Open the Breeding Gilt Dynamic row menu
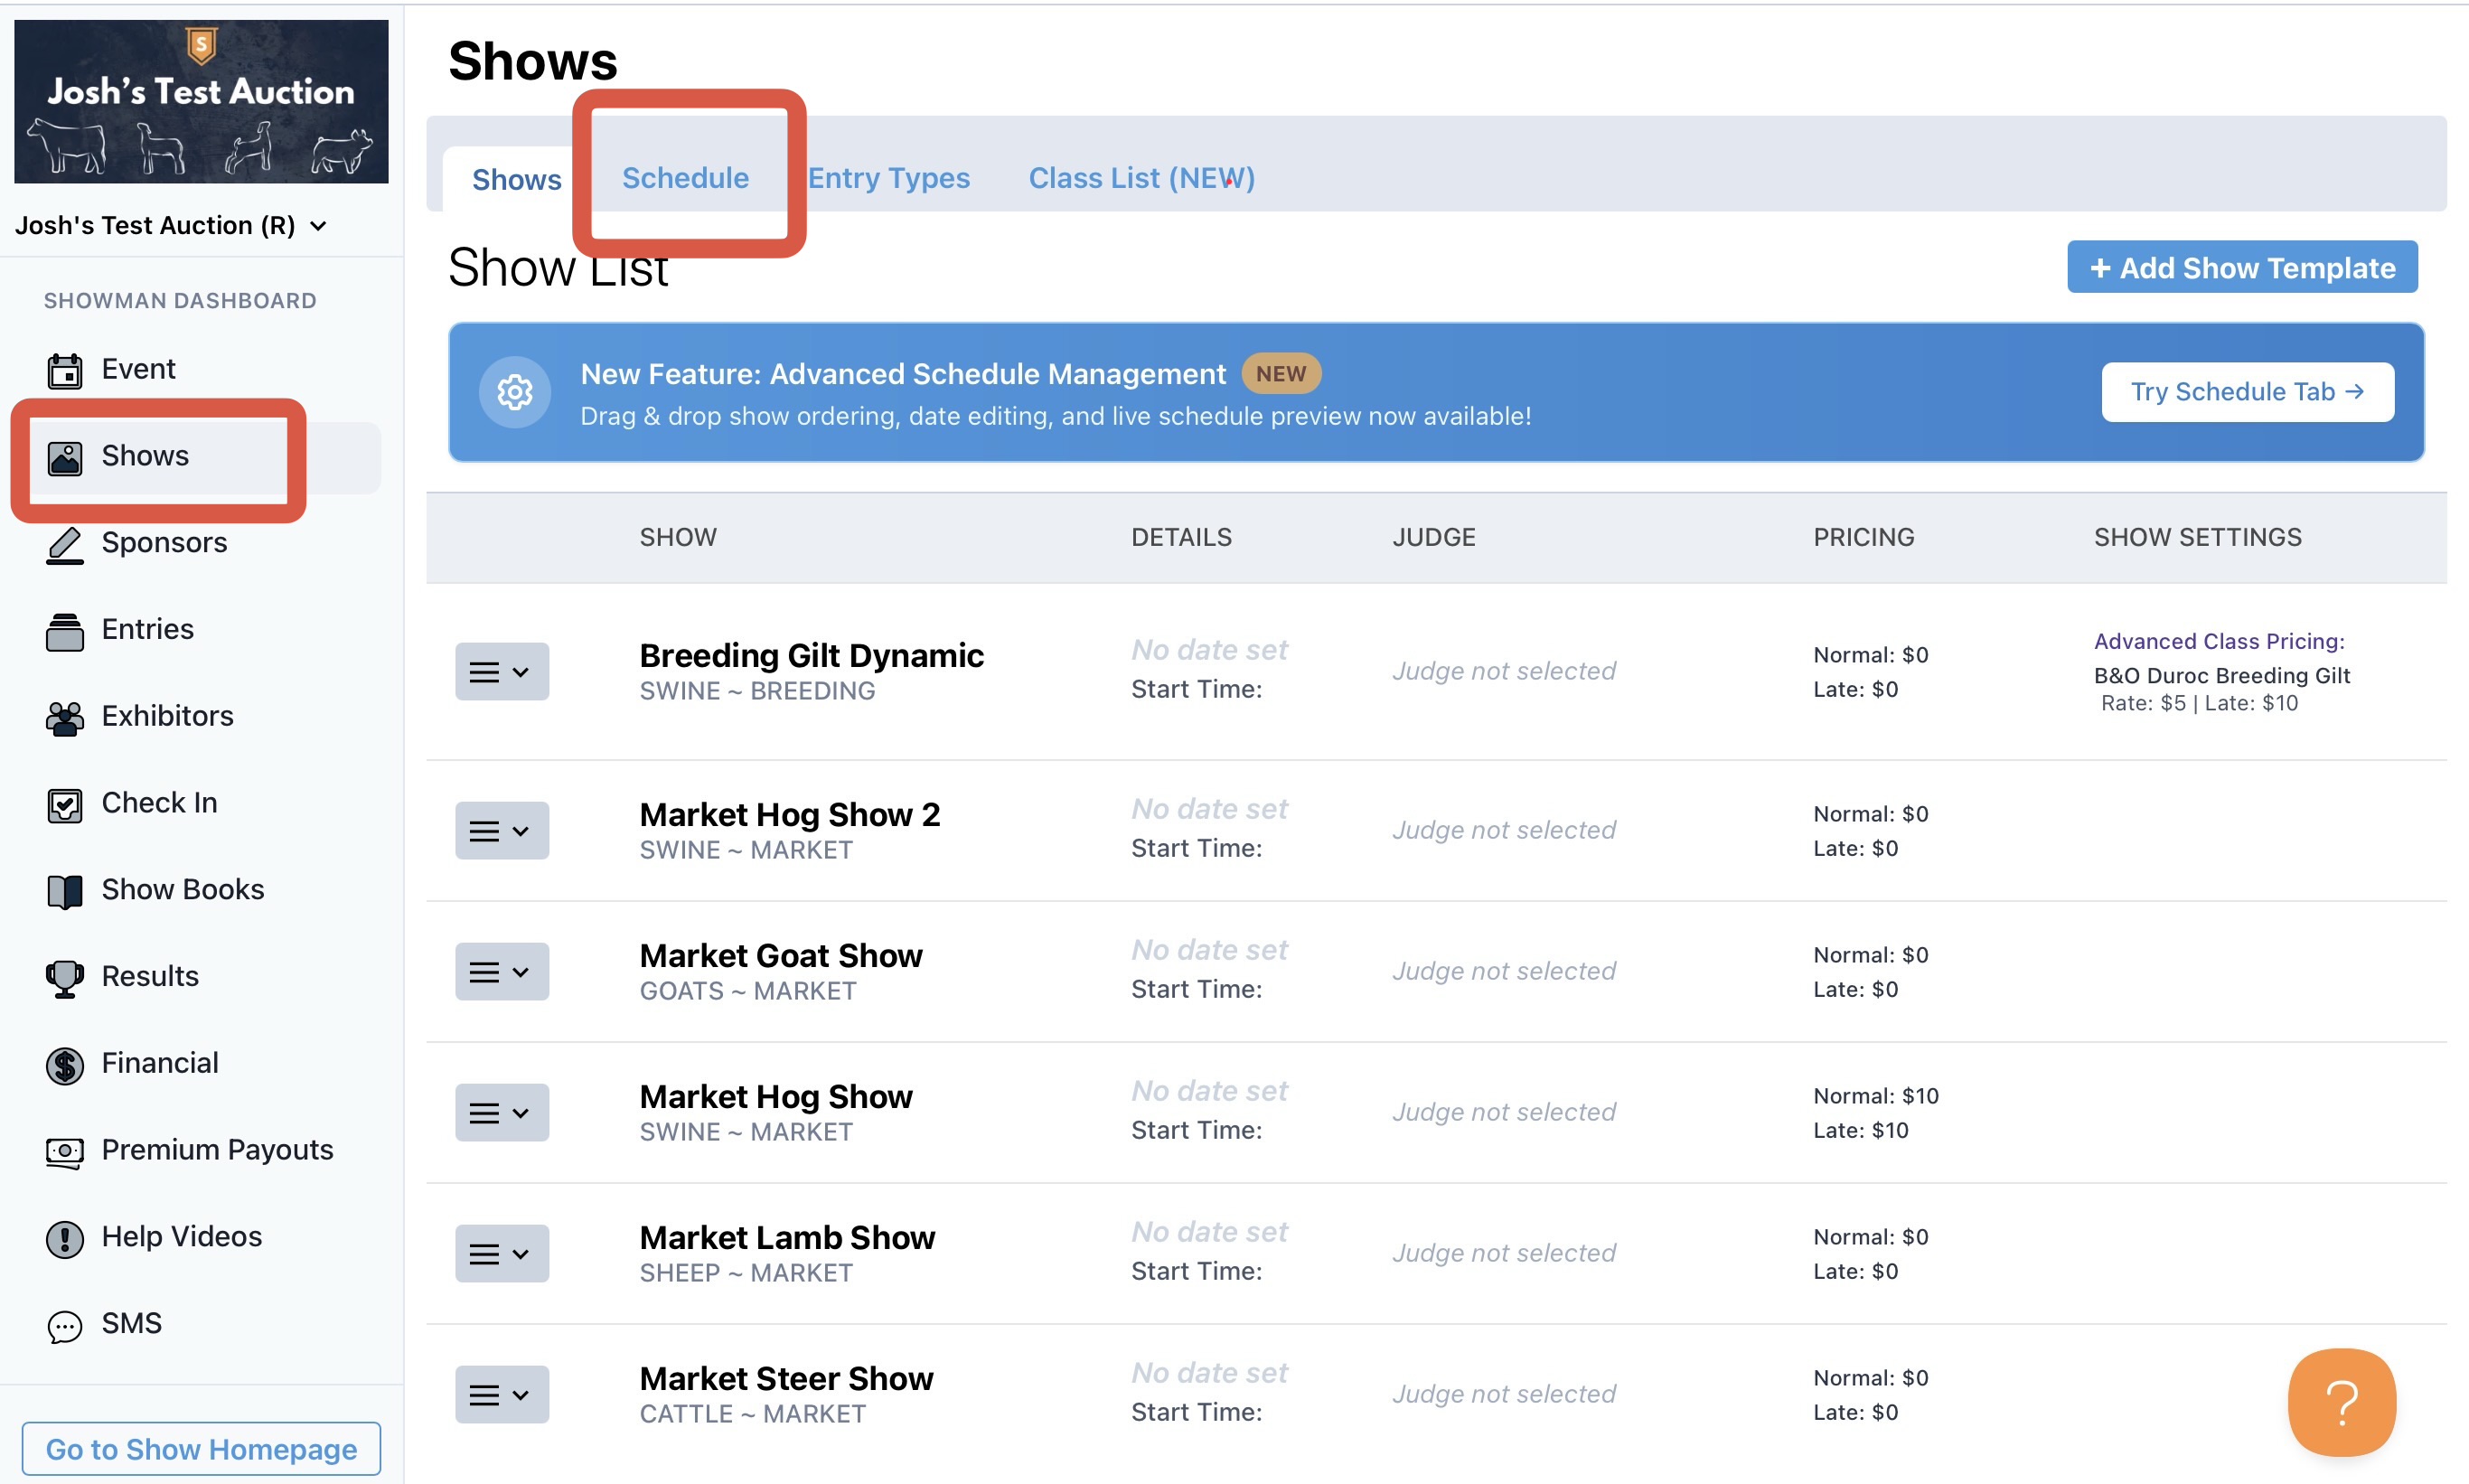Viewport: 2469px width, 1484px height. [x=501, y=671]
